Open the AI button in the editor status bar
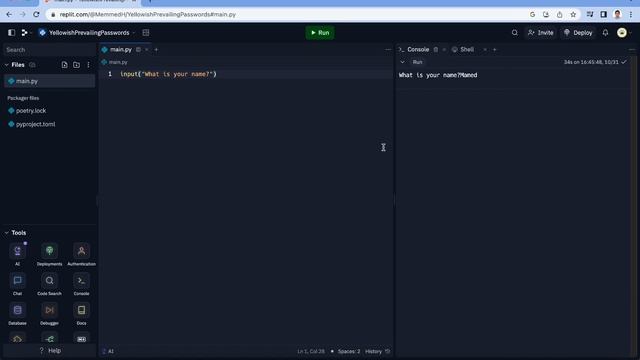This screenshot has width=640, height=360. pyautogui.click(x=108, y=351)
